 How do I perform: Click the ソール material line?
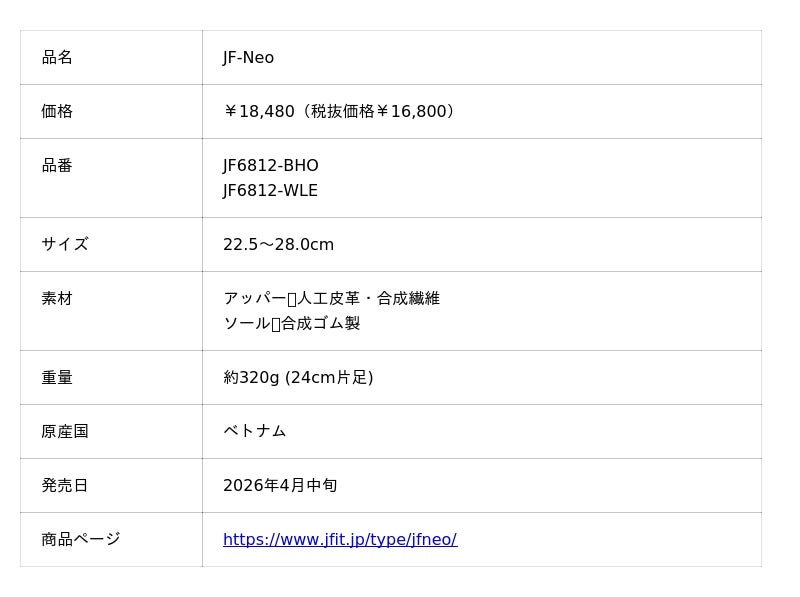(x=291, y=324)
